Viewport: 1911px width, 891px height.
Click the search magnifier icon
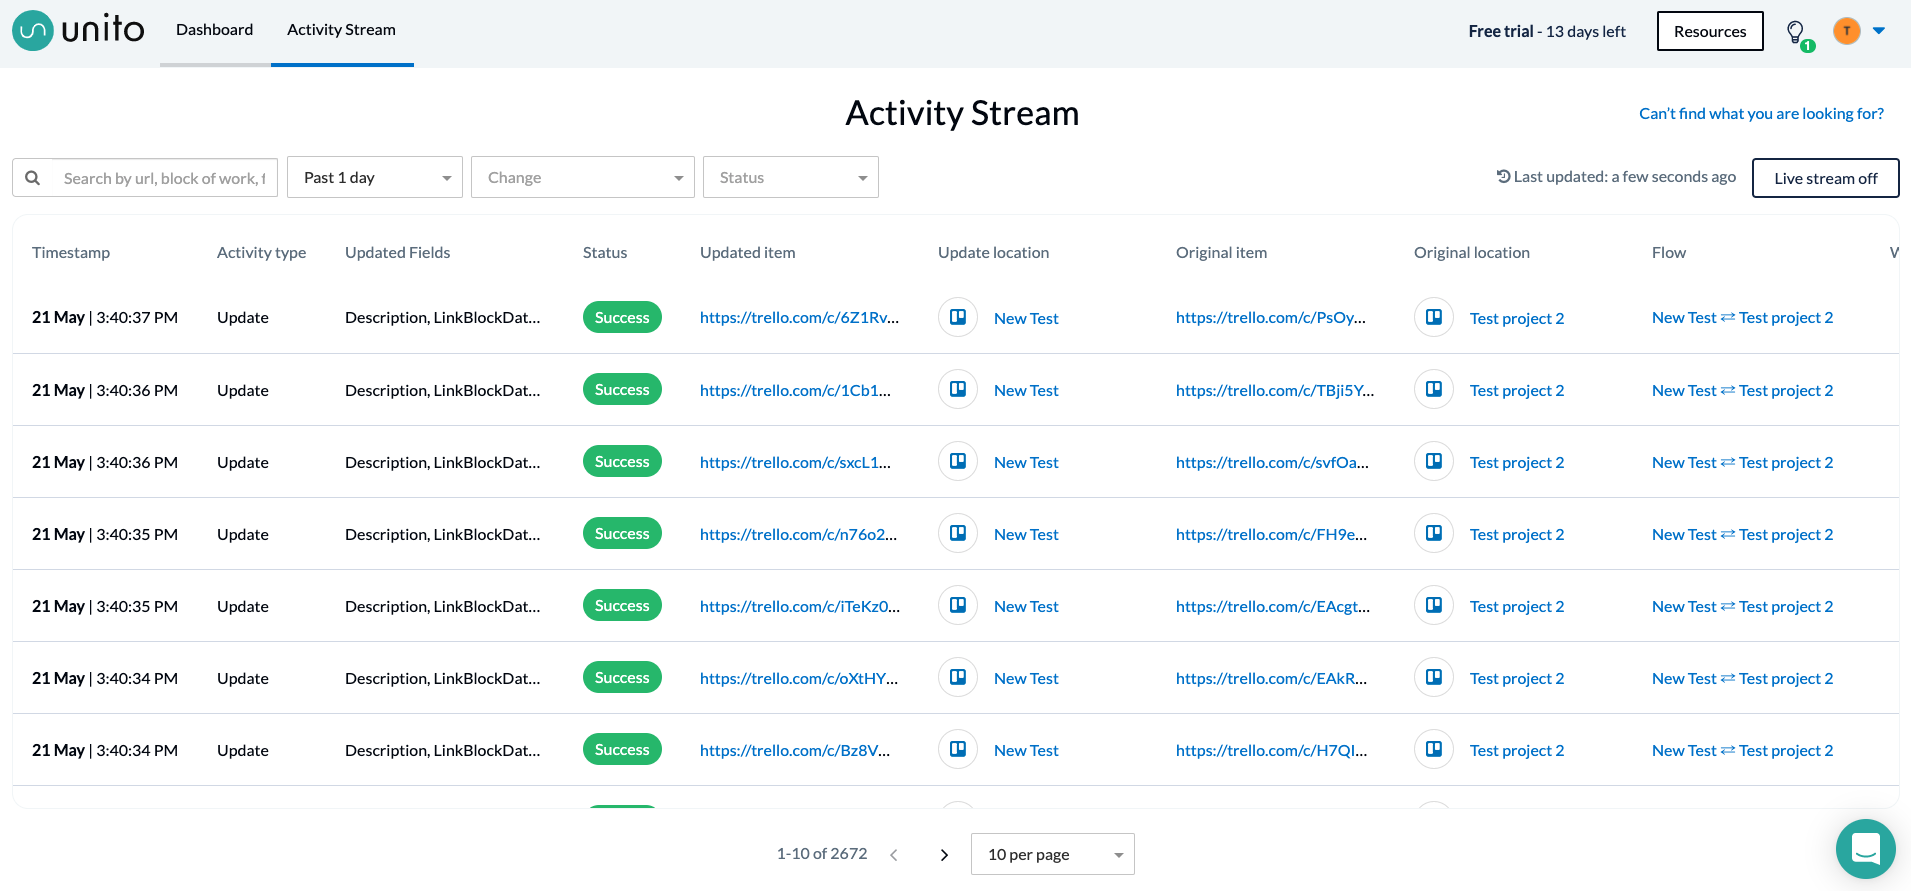[x=33, y=178]
